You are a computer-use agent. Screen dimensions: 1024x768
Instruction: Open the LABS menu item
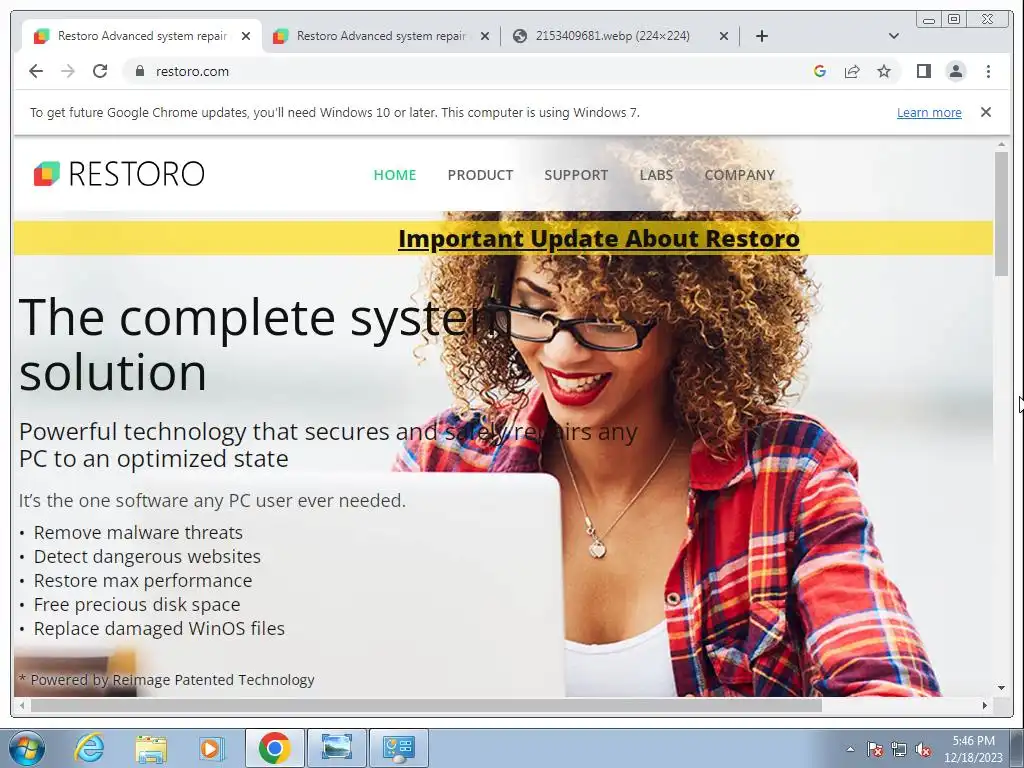pos(656,175)
